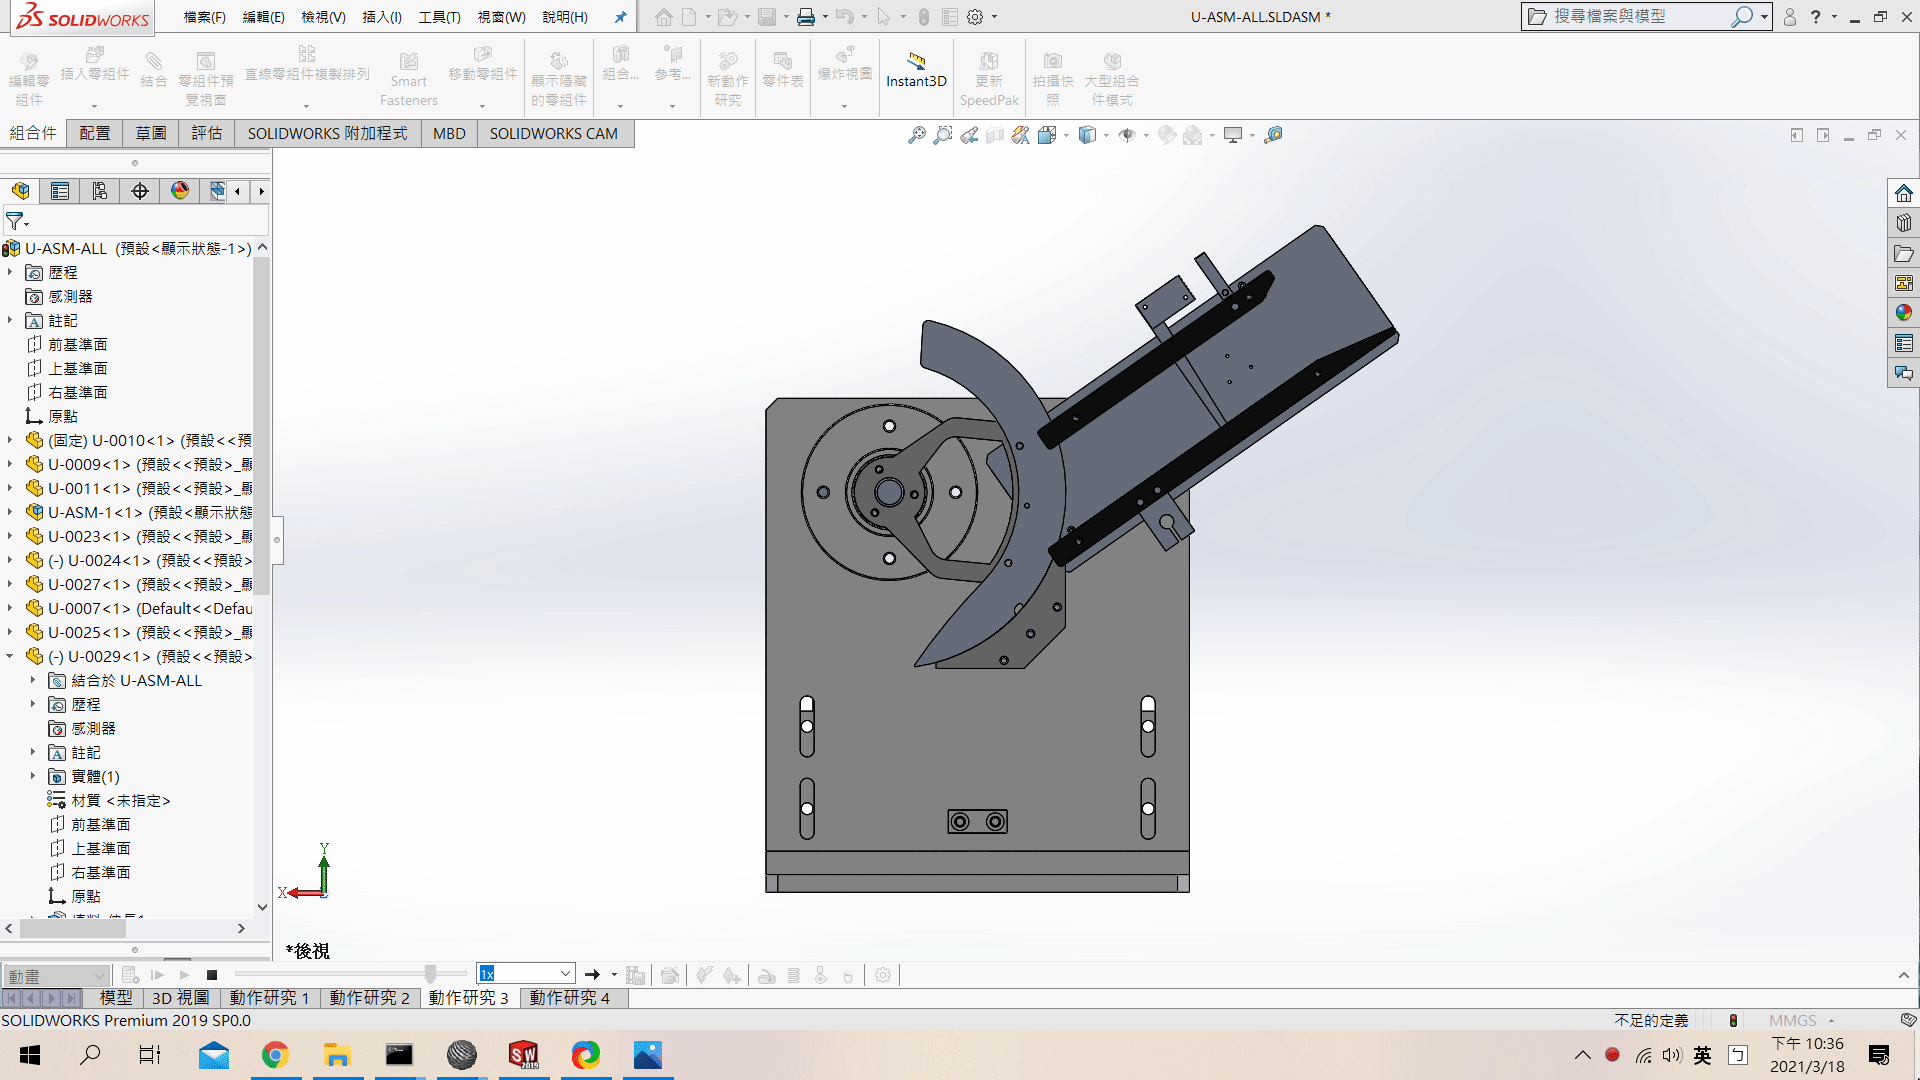Viewport: 1920px width, 1080px height.
Task: Switch to the 動作研究 2 tab
Action: (369, 998)
